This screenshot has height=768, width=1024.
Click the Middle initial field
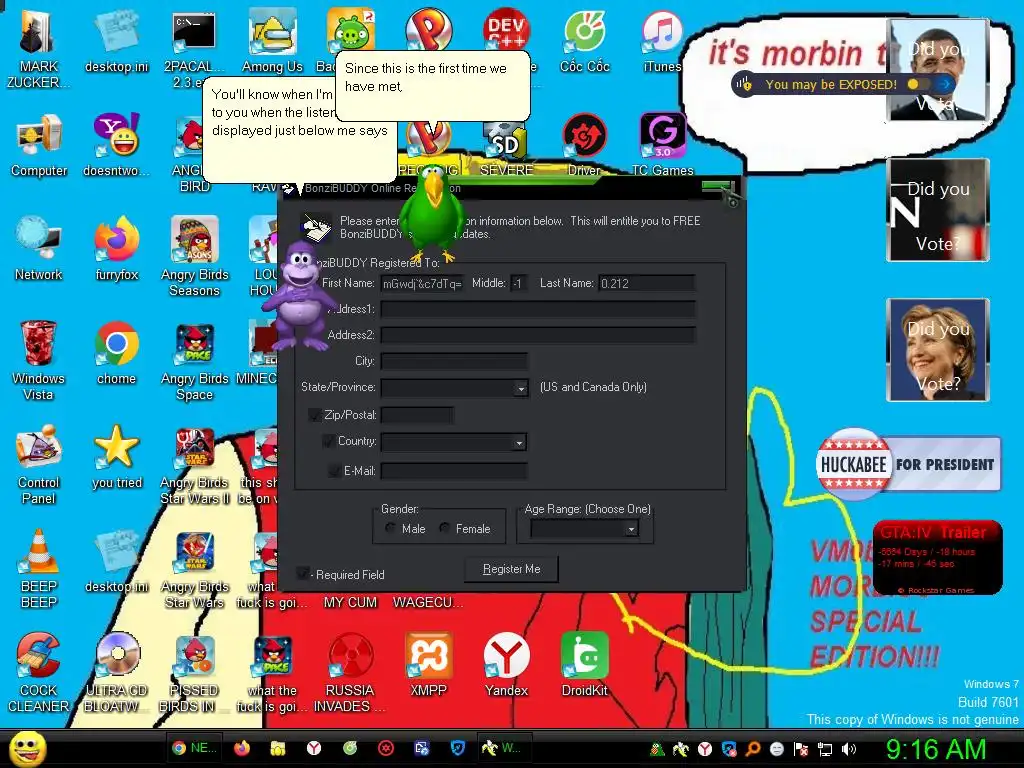tap(519, 283)
